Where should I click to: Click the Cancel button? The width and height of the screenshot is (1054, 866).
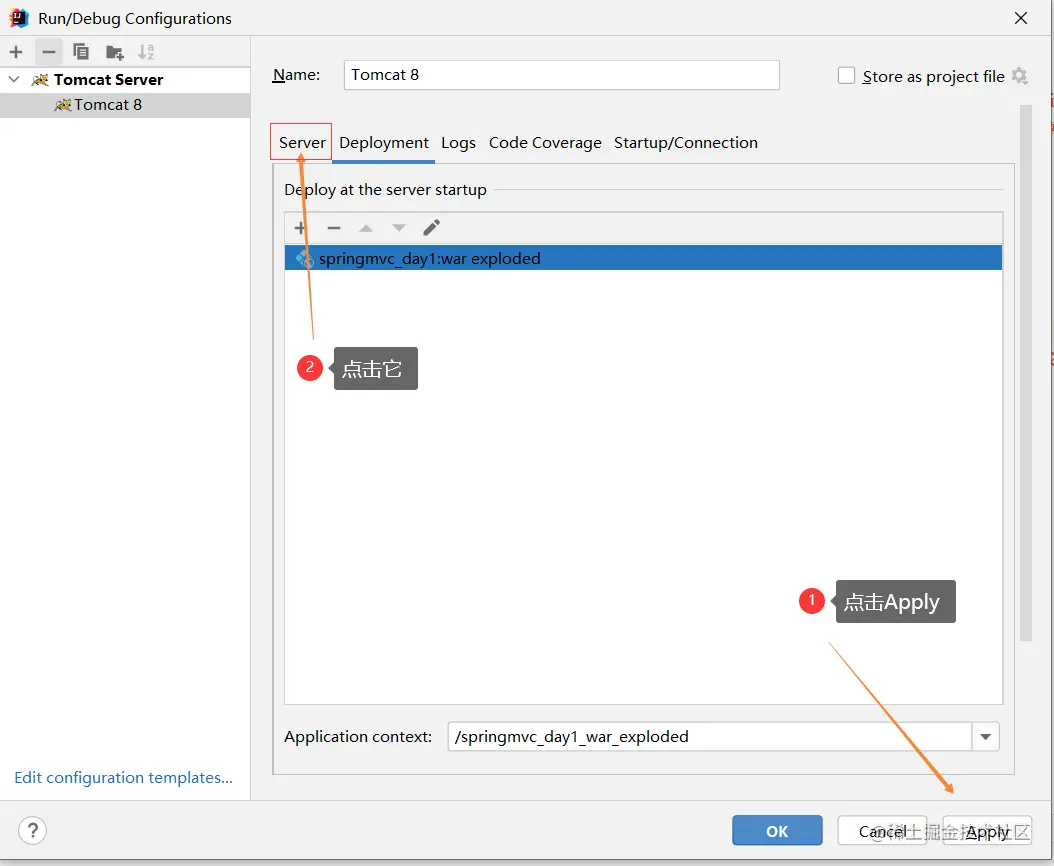point(882,830)
